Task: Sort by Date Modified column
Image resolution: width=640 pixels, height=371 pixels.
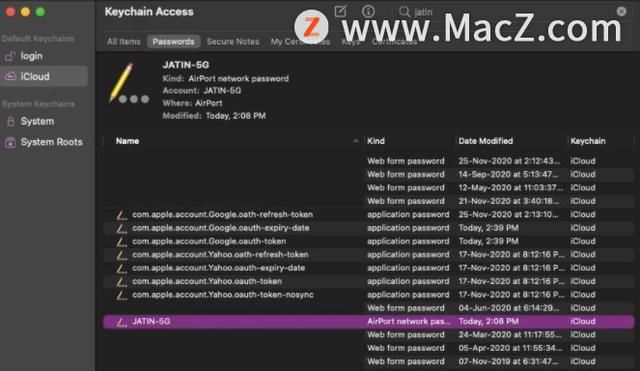Action: pos(485,141)
